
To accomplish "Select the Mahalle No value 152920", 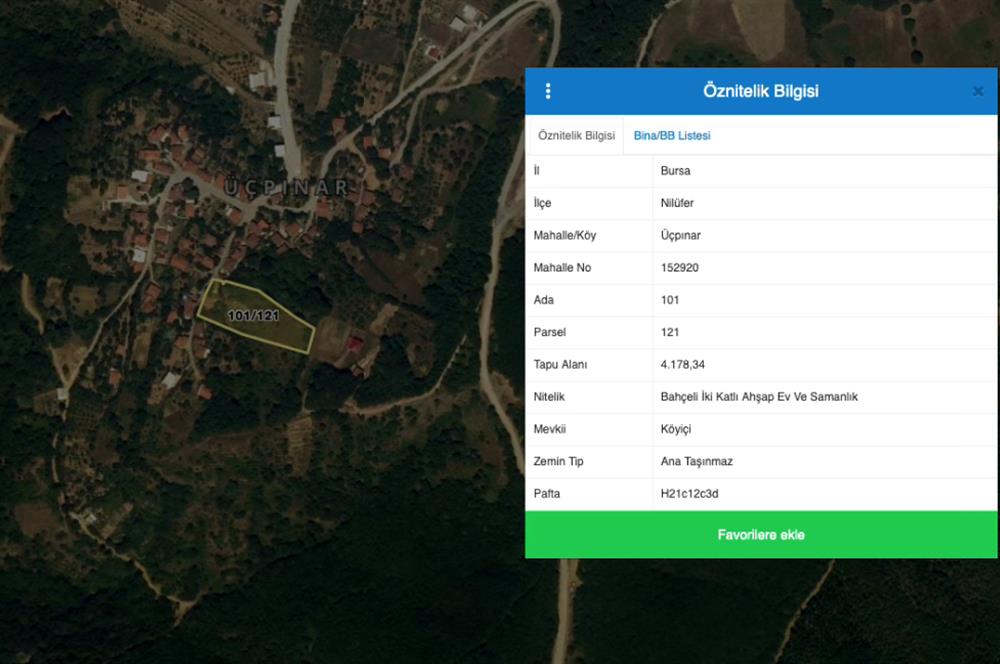I will pyautogui.click(x=681, y=268).
